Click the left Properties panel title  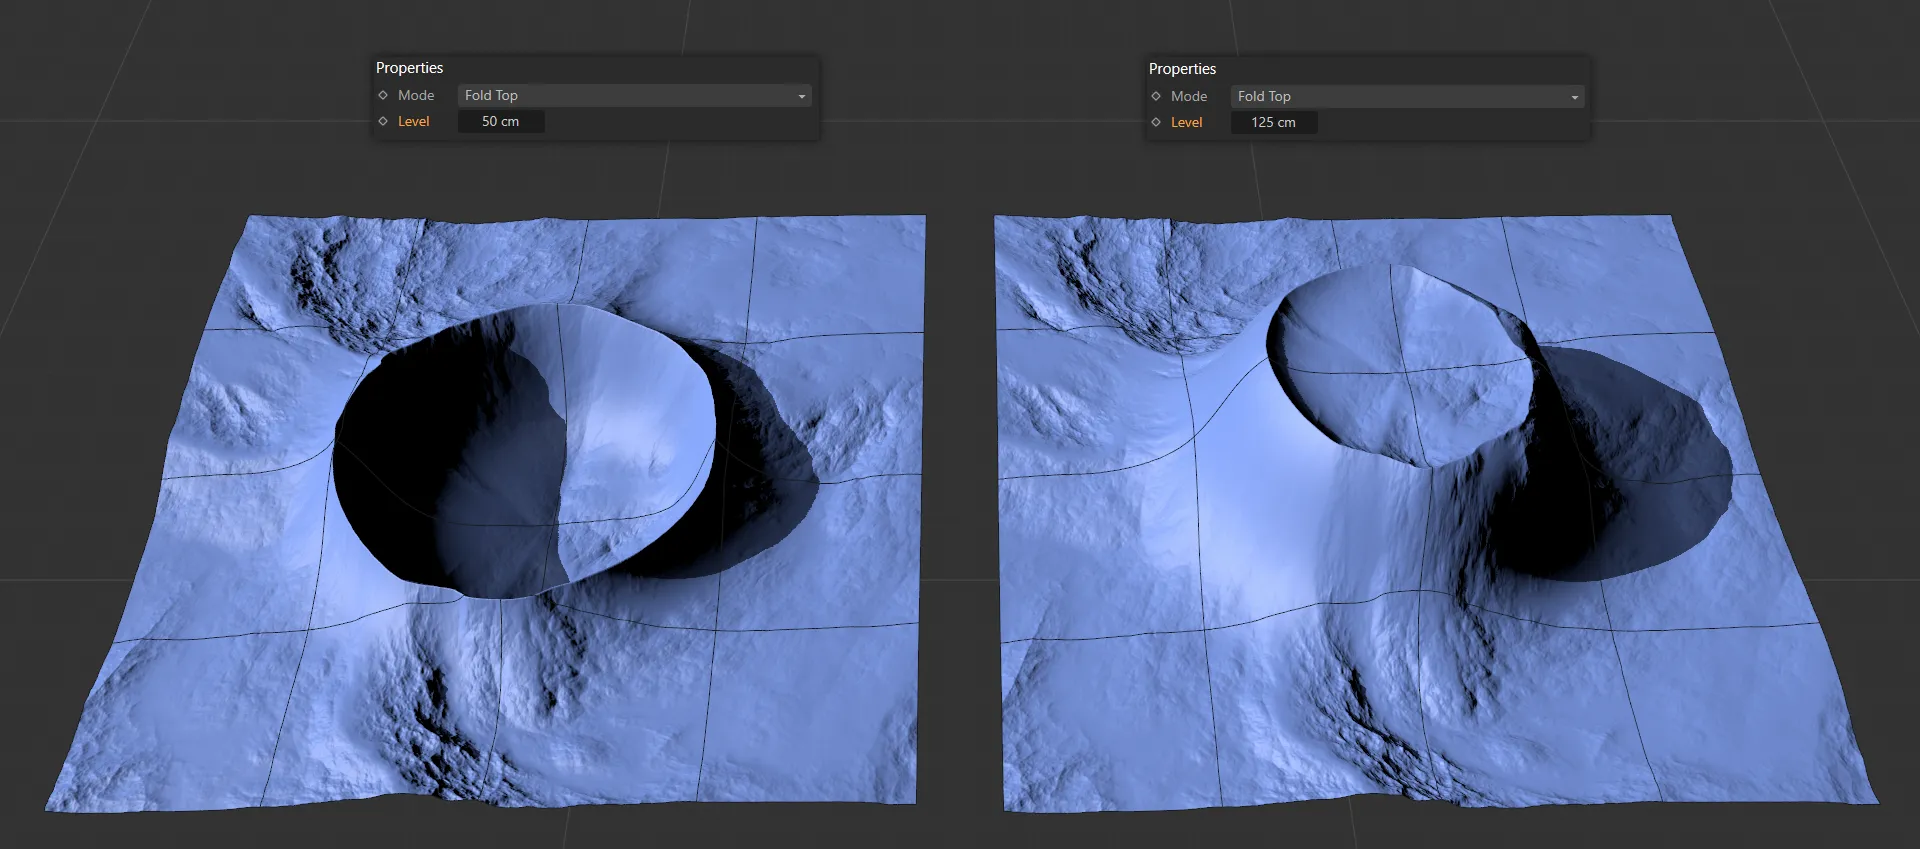click(409, 67)
